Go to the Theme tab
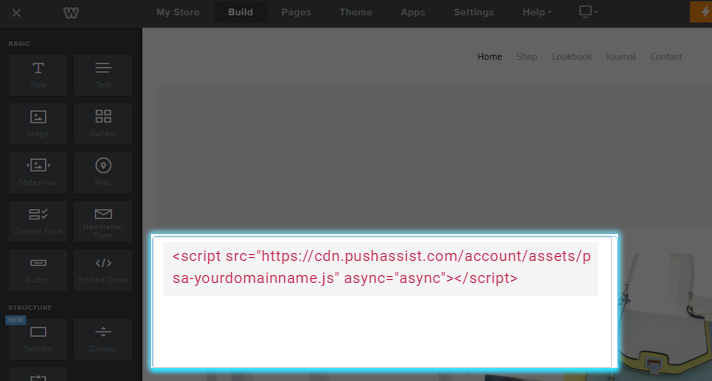 356,12
